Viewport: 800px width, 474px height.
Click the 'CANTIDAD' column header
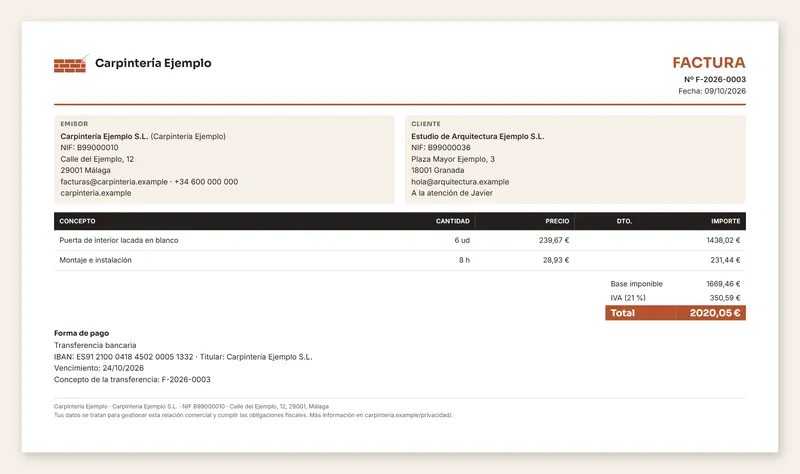click(x=452, y=221)
